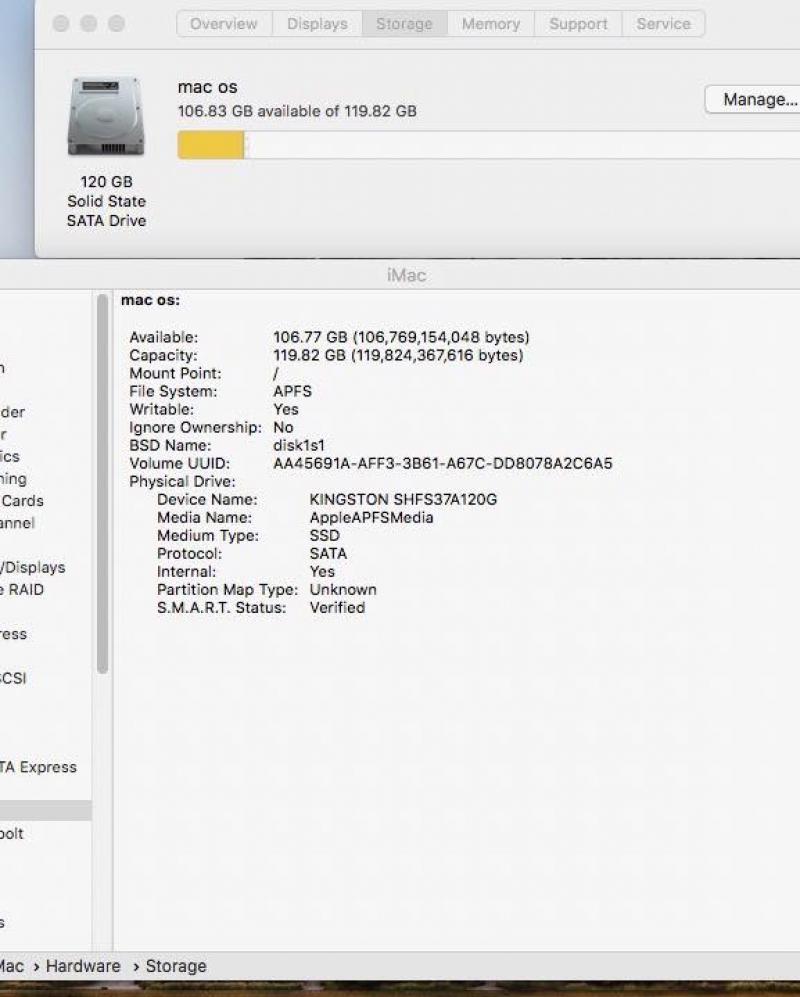Choose Graphics/Displays in the sidebar
The height and width of the screenshot is (997, 800).
tap(33, 567)
